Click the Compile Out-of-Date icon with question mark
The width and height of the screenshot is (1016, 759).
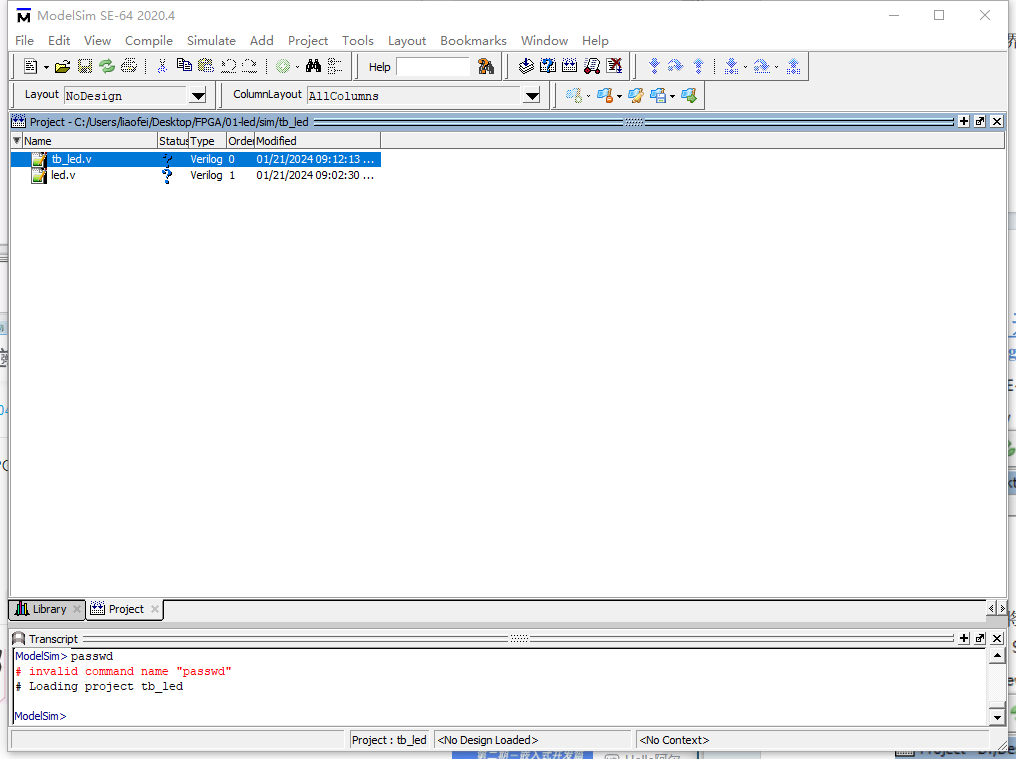[548, 66]
